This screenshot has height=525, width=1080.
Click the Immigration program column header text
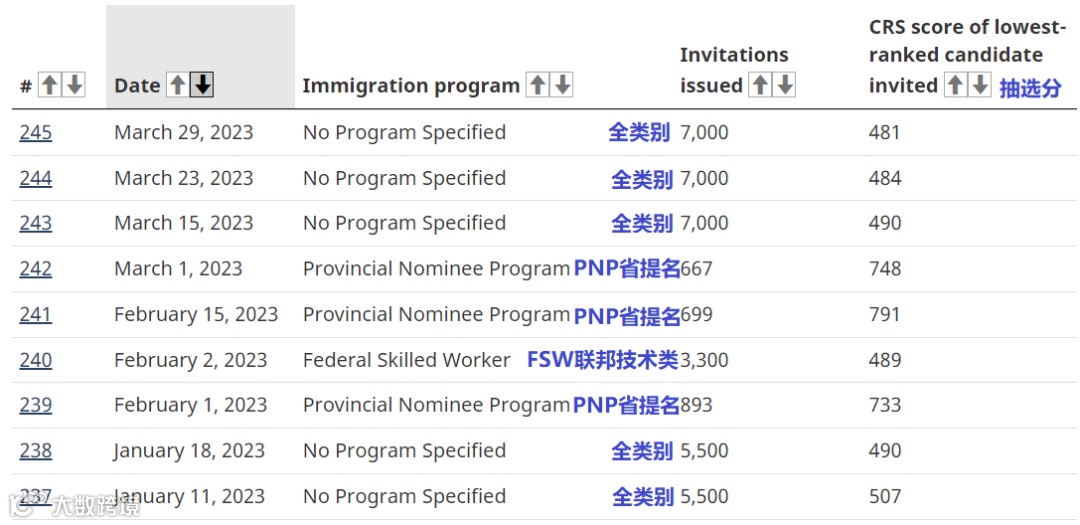coord(411,86)
